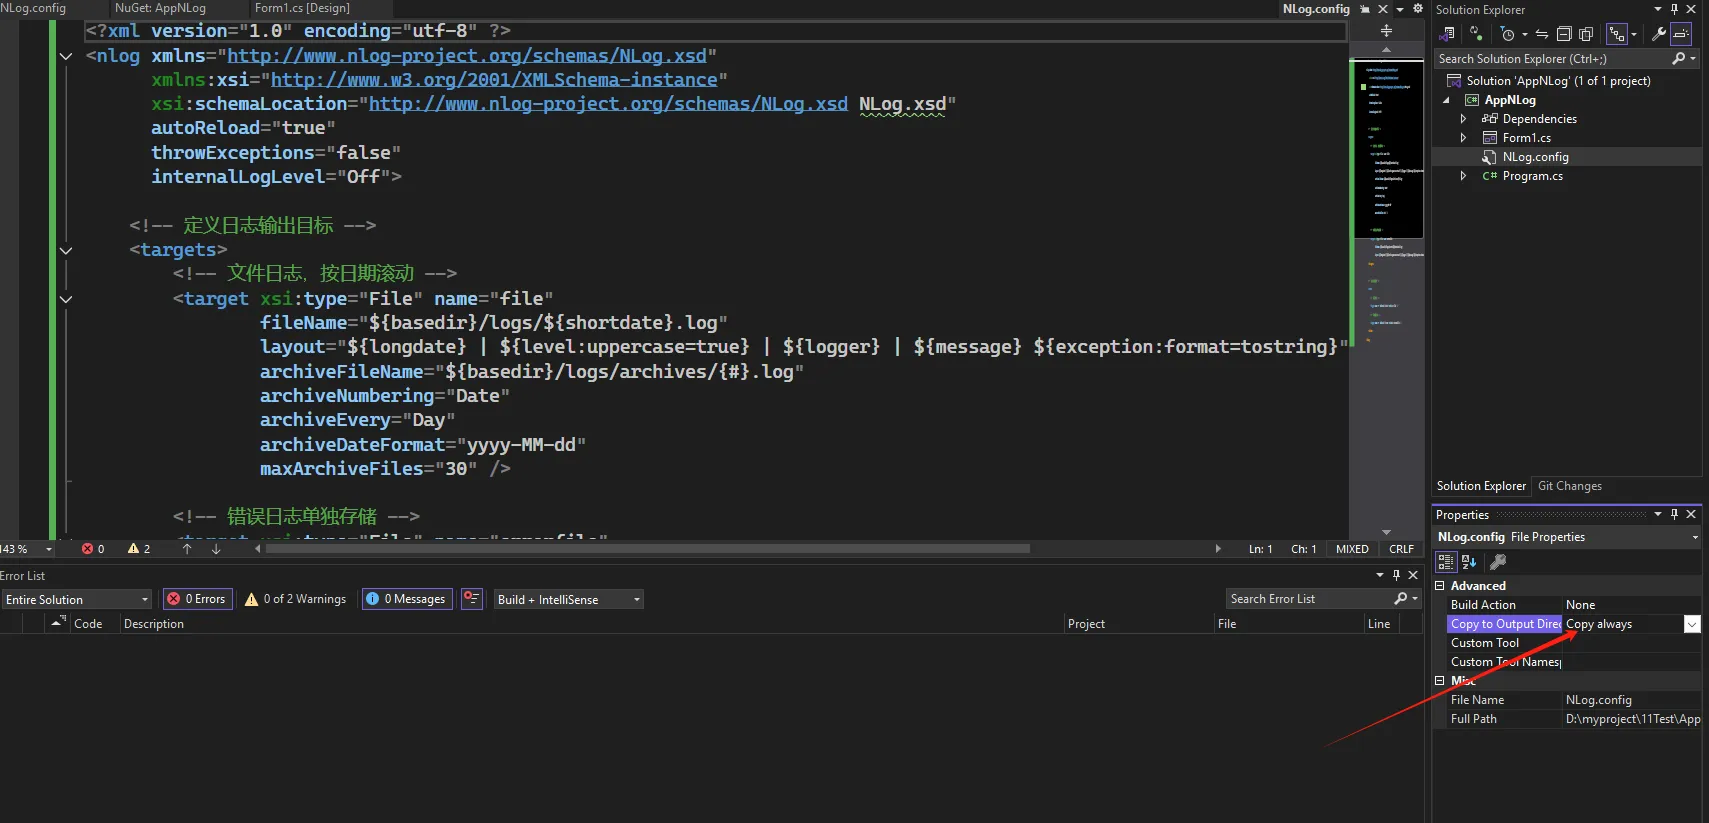Expand the Form1.cs node
This screenshot has width=1709, height=823.
[1463, 138]
